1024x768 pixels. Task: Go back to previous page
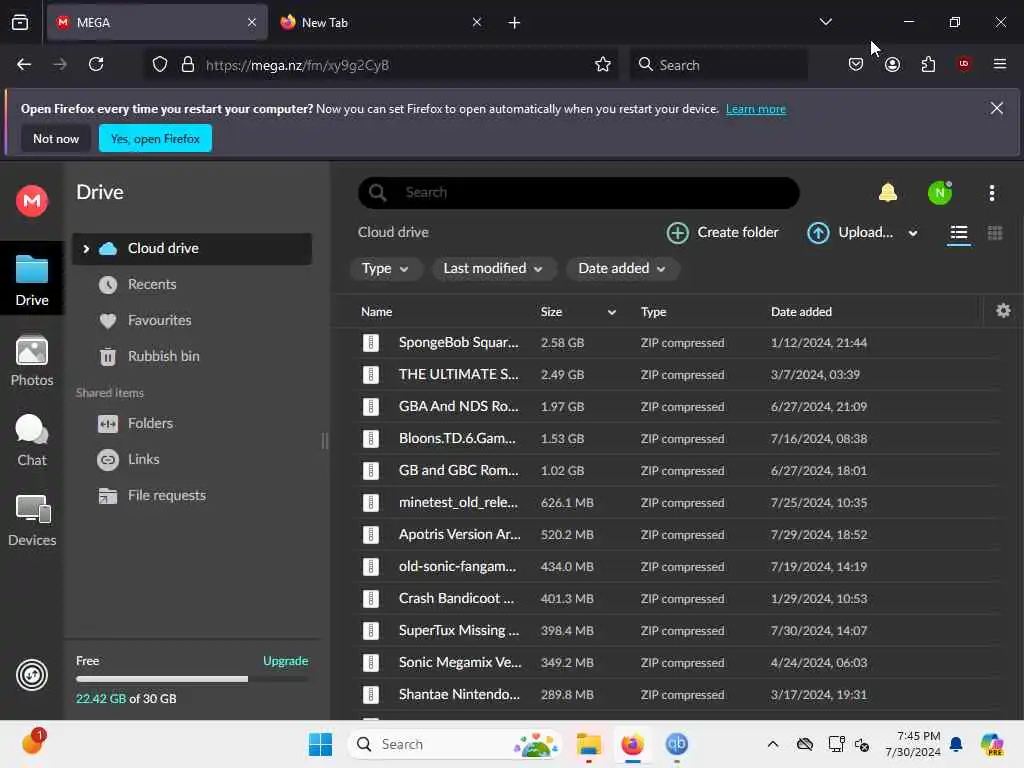[24, 64]
